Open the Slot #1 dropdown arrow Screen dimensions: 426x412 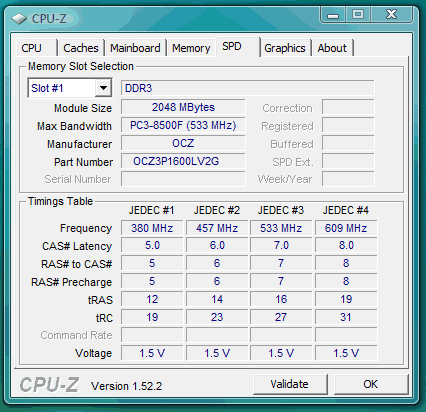[x=103, y=88]
